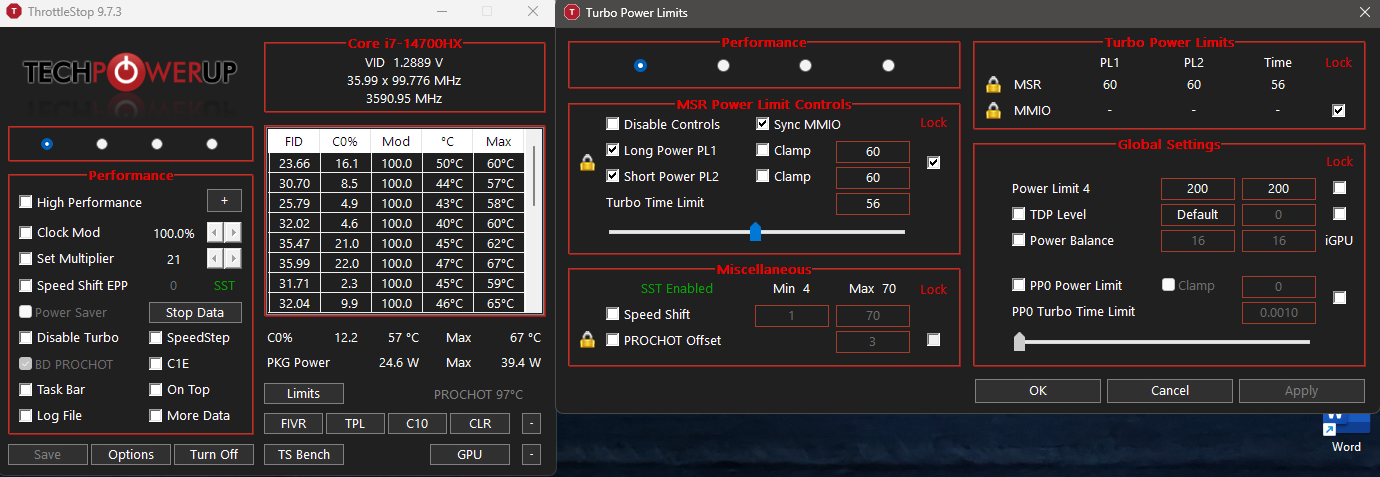Click the Turn Off button

click(214, 454)
